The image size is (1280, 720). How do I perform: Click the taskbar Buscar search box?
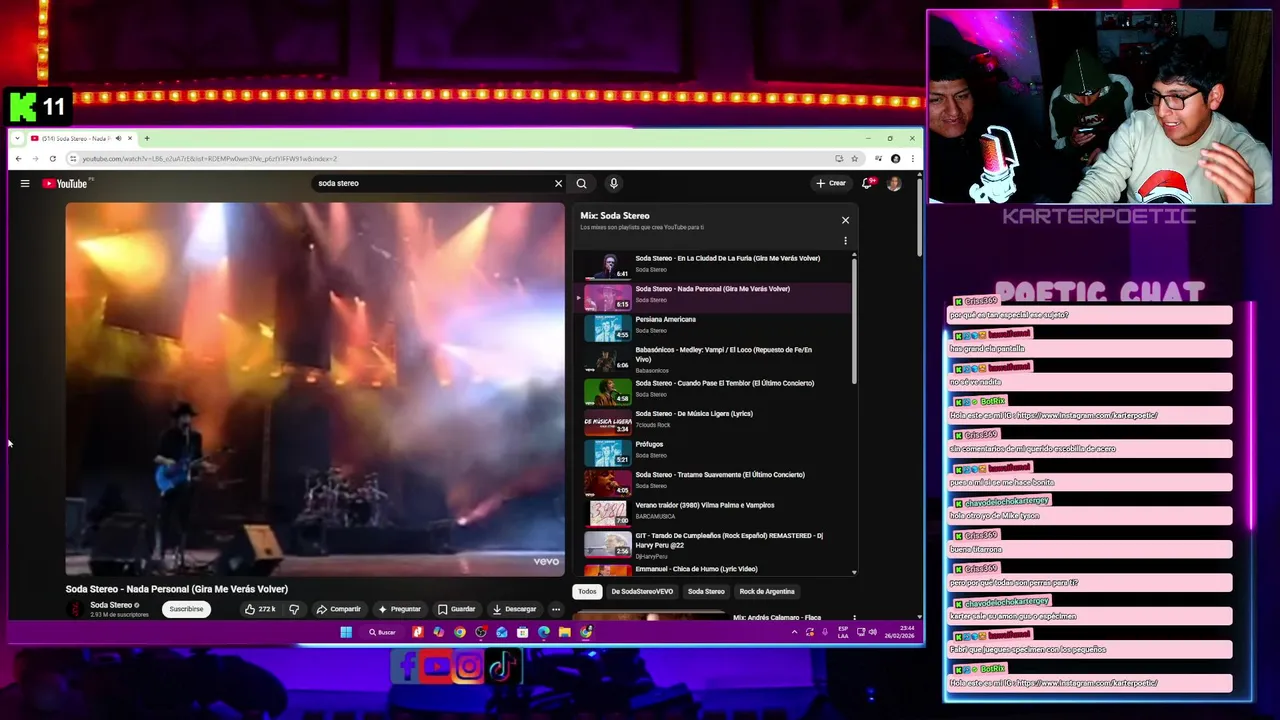click(x=383, y=632)
